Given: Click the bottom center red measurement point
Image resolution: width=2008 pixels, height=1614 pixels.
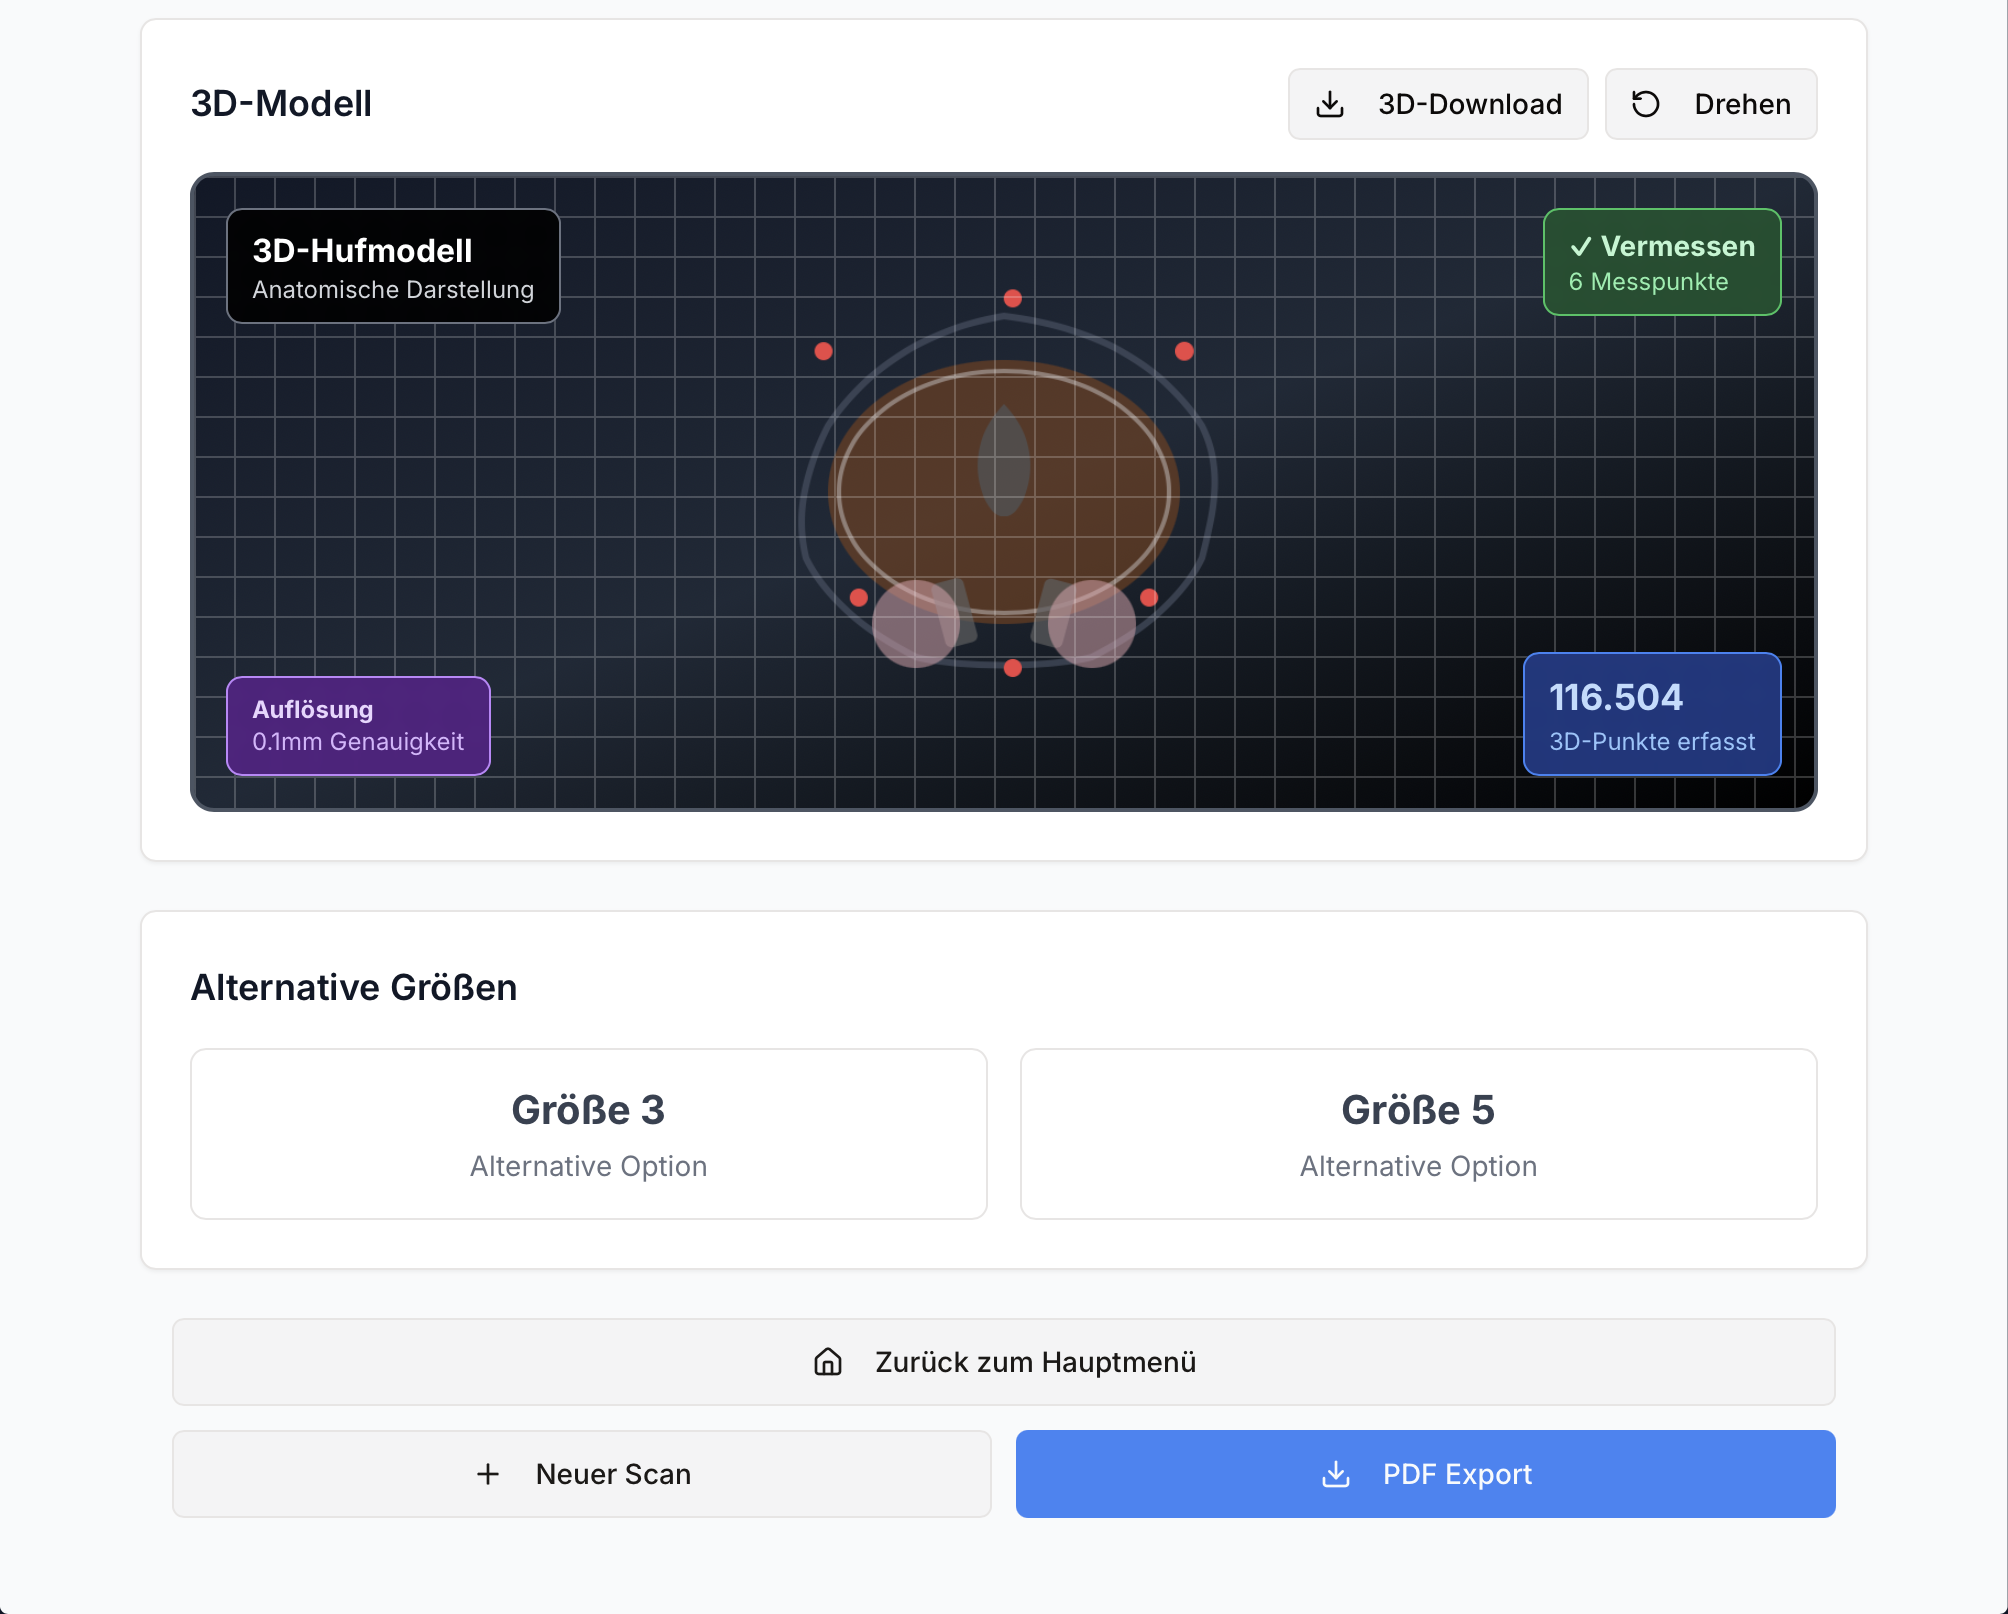Looking at the screenshot, I should pos(1012,668).
